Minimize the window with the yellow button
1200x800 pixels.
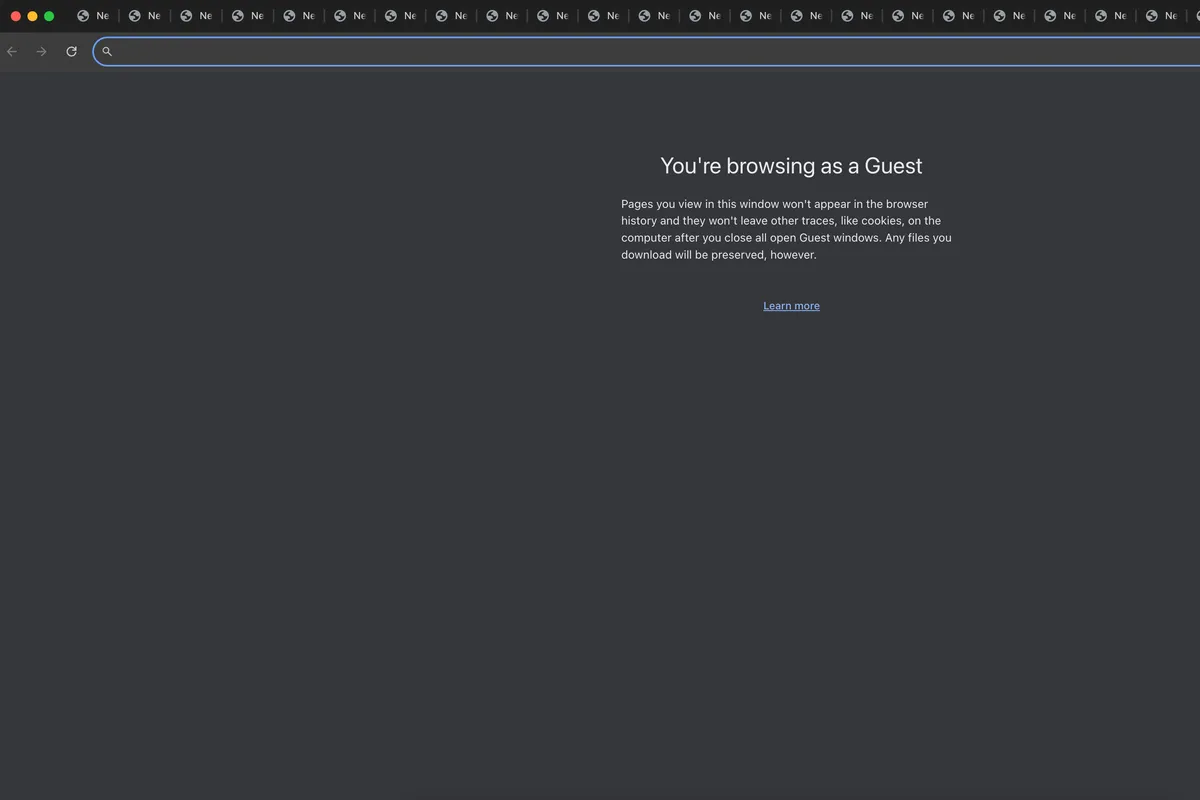click(x=32, y=16)
